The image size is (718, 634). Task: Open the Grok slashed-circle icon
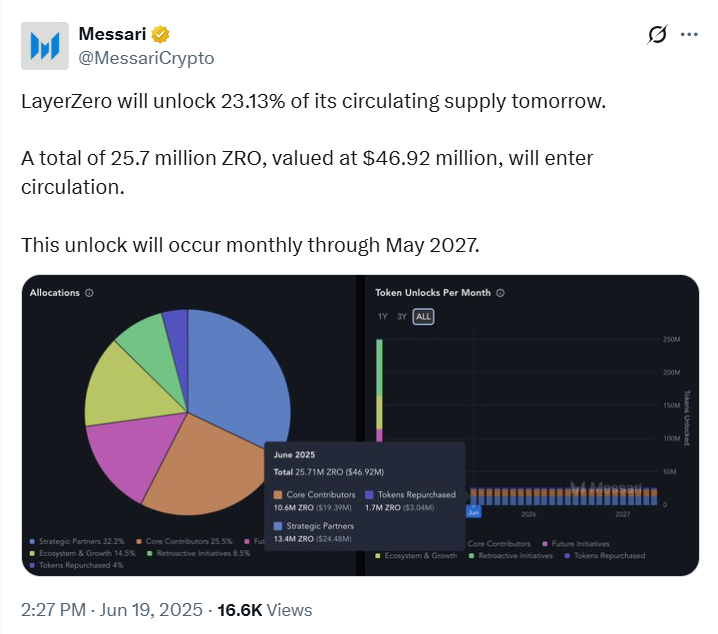coord(657,35)
